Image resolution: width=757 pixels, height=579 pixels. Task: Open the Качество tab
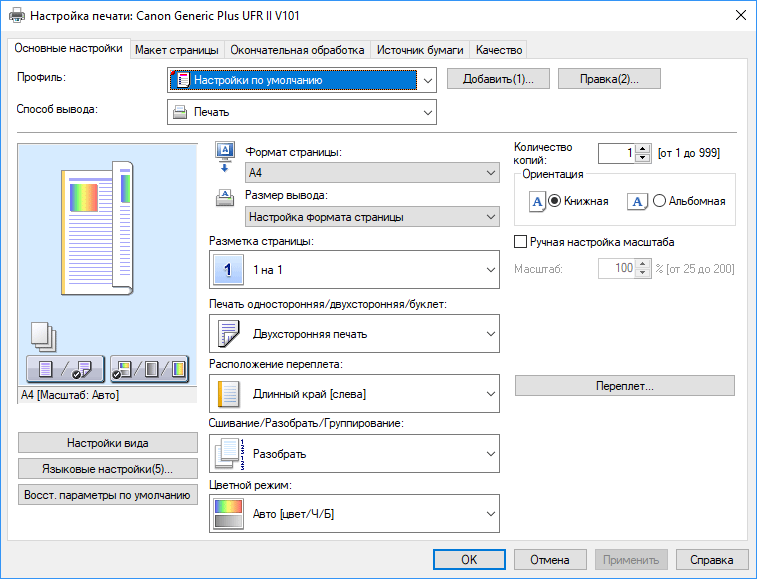pyautogui.click(x=499, y=50)
